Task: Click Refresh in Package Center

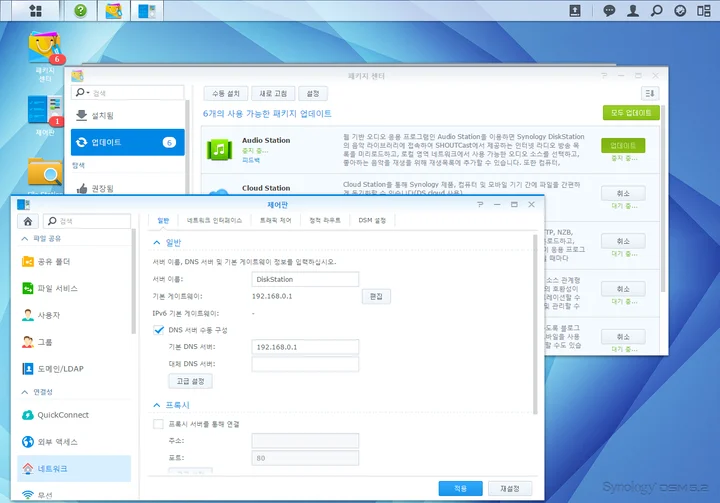Action: 273,93
